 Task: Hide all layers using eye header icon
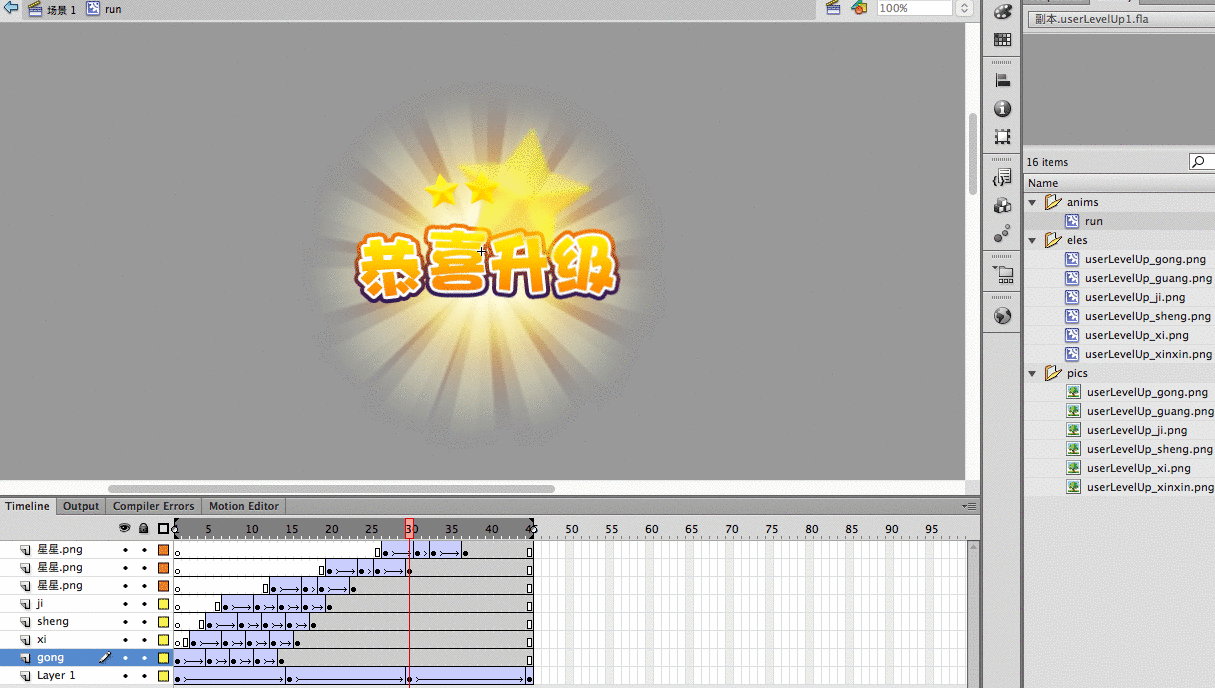[x=125, y=528]
